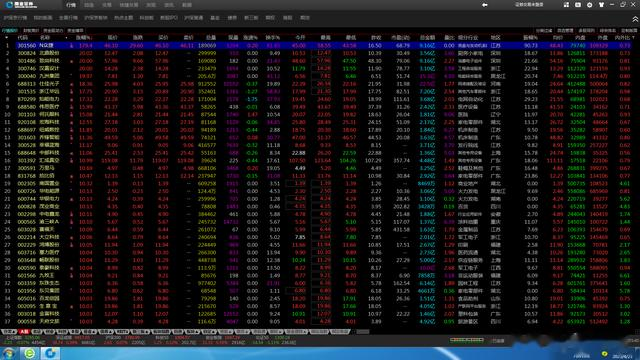Expand the arrow at right end of header row
Viewport: 640px width, 360px height.
coord(633,38)
